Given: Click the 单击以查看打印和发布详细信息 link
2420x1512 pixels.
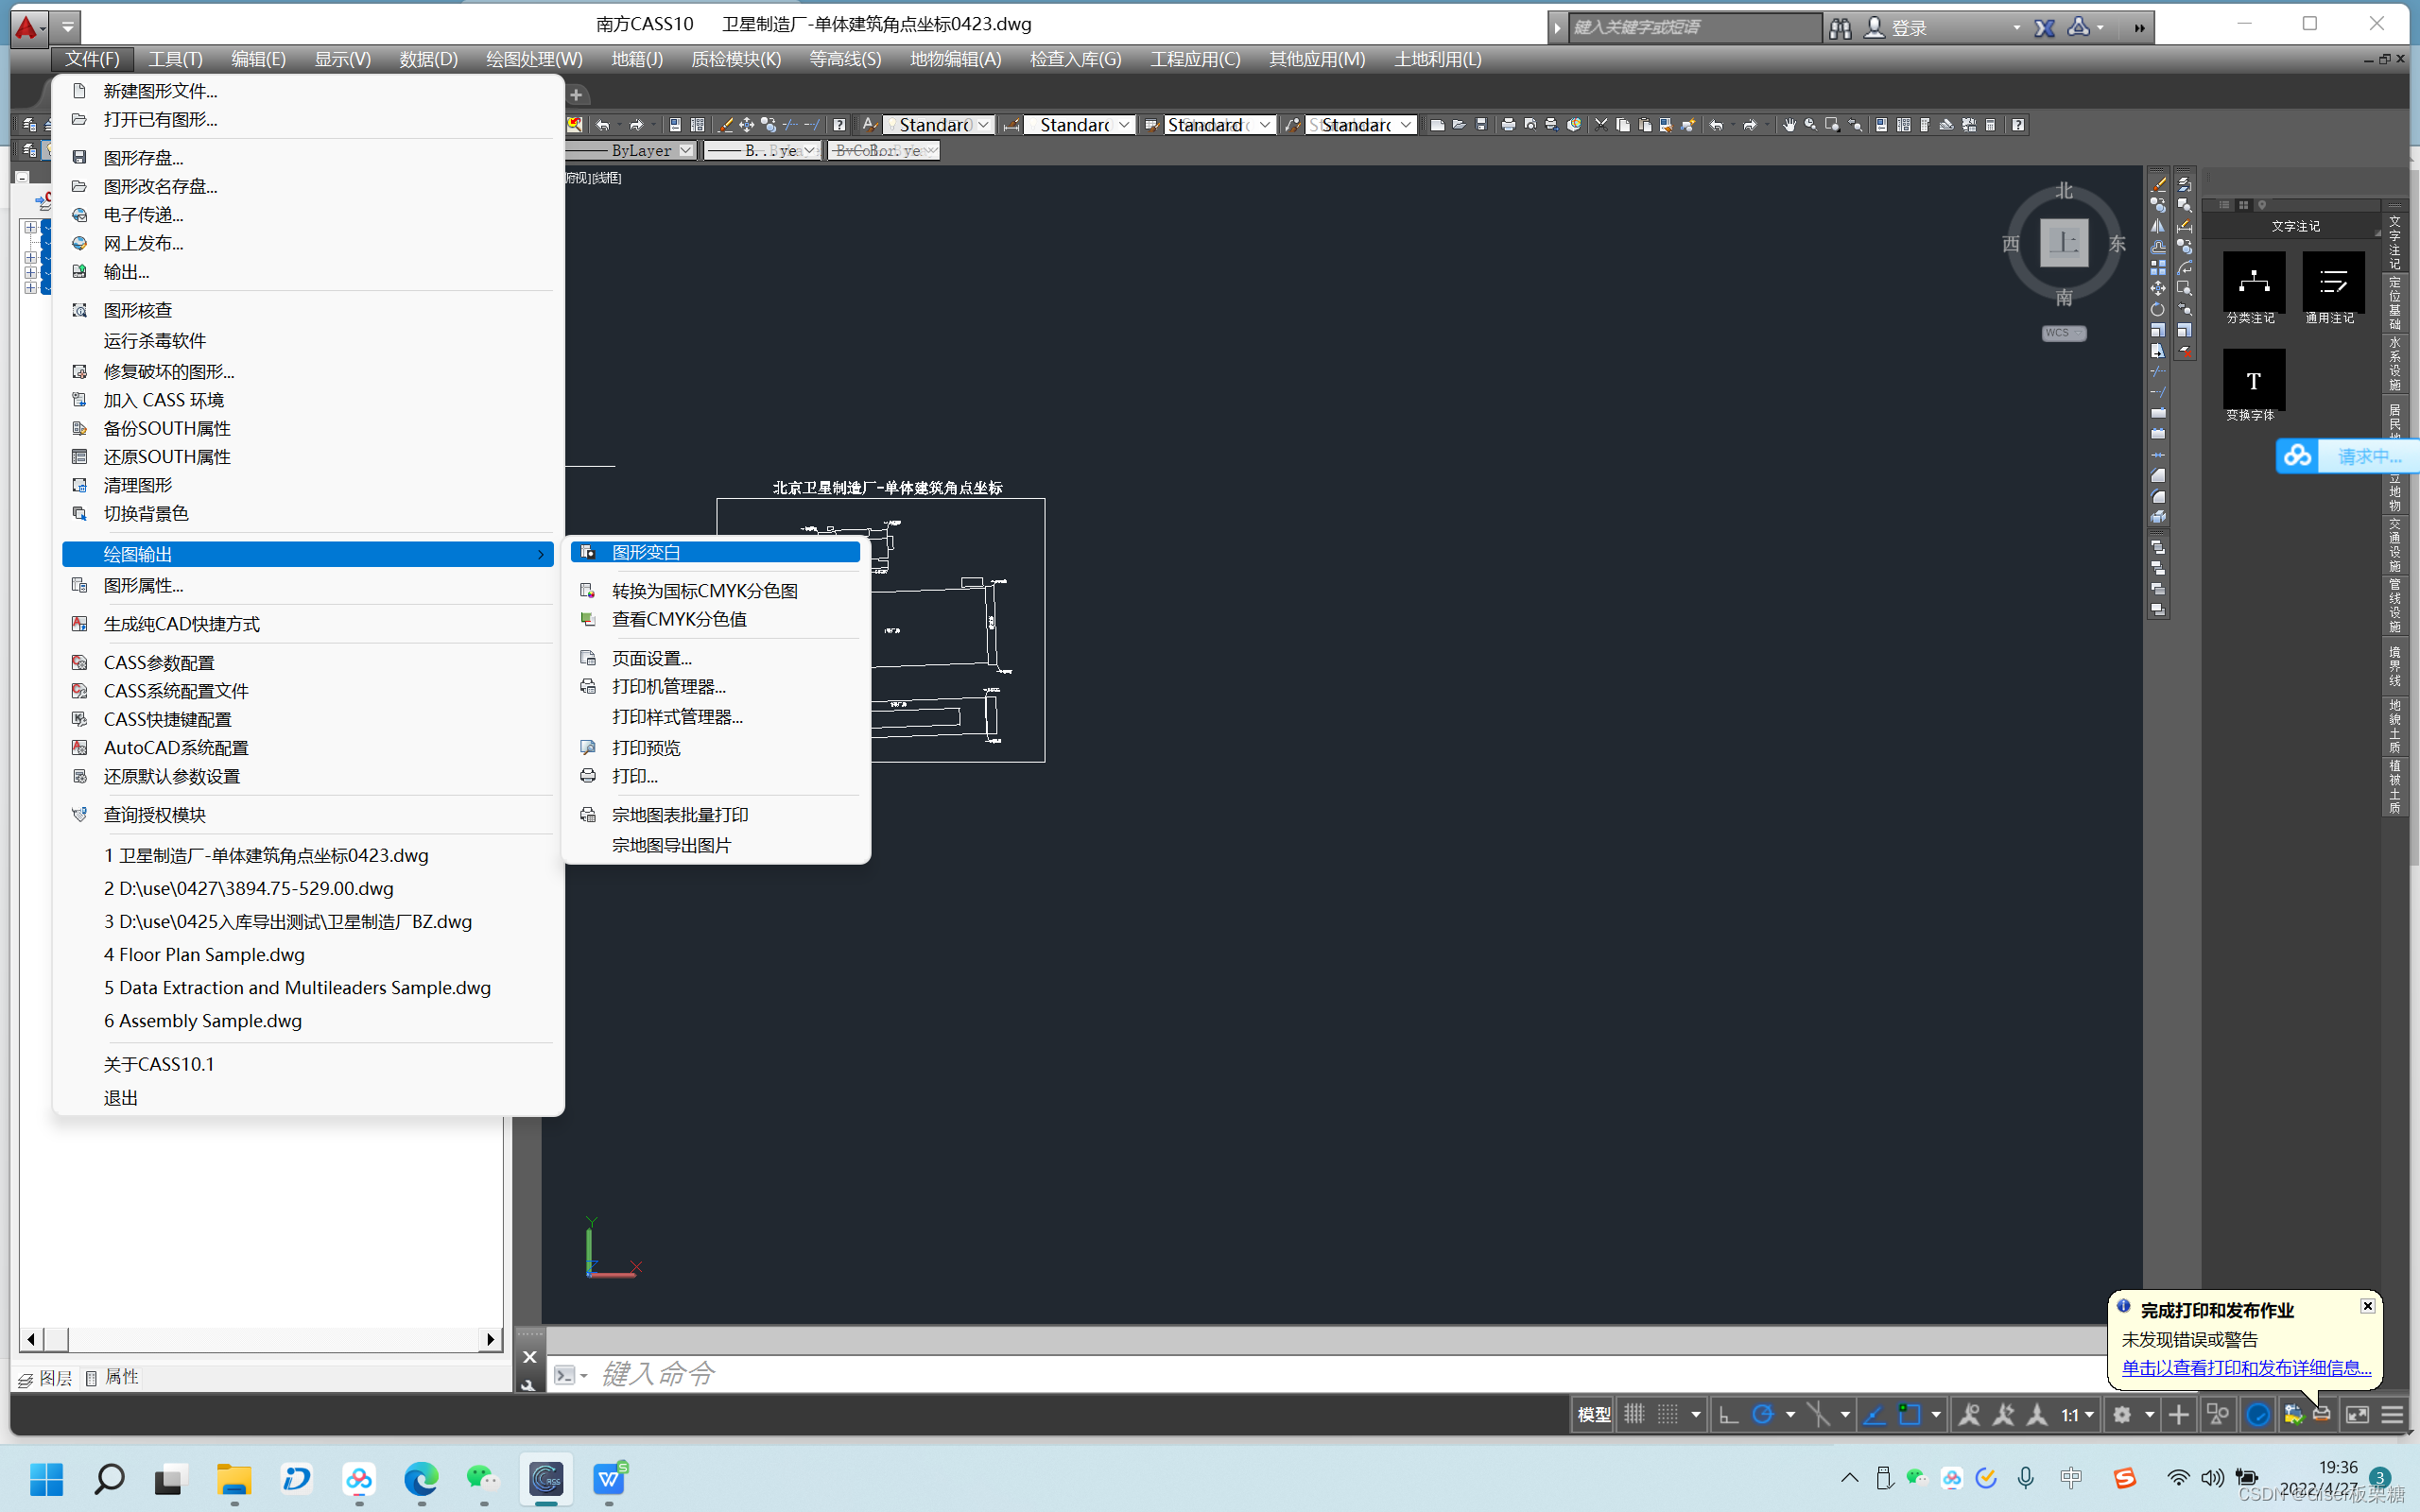Looking at the screenshot, I should point(2246,1367).
